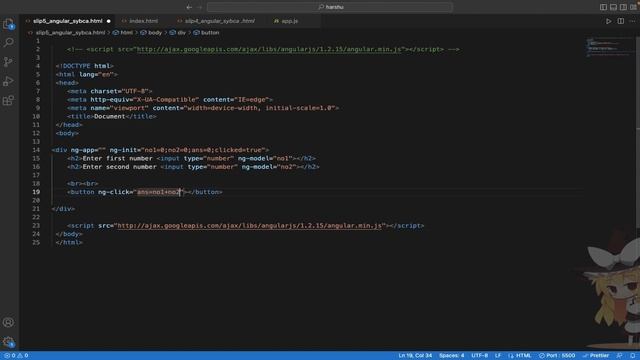The width and height of the screenshot is (640, 360).
Task: Go forward with the navigation arrow
Action: tap(200, 7)
